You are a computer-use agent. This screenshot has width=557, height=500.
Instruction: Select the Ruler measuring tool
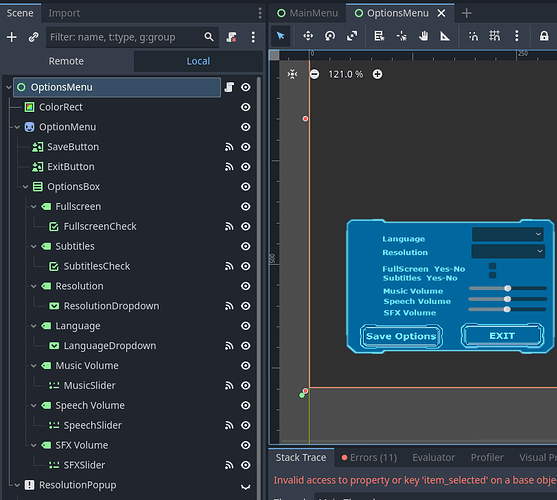tap(445, 36)
